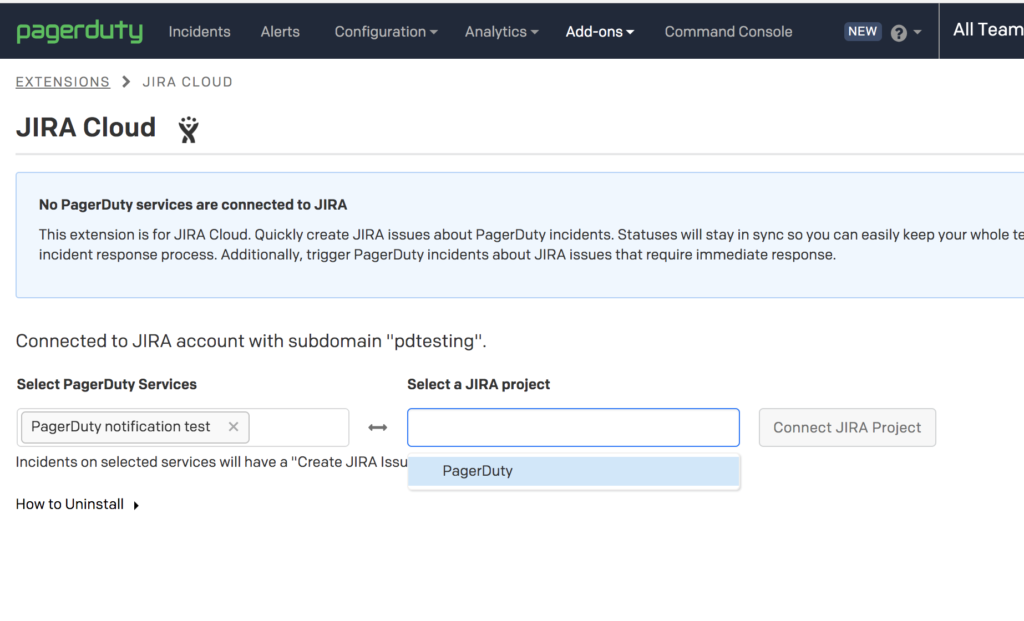
Task: Click inside the PagerDuty Services selection box
Action: pos(299,428)
